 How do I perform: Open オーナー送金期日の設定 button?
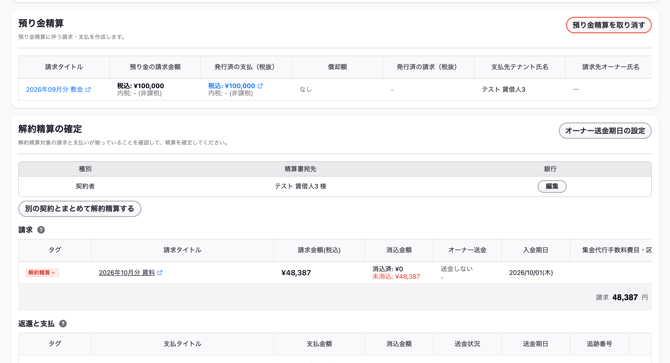pos(605,131)
